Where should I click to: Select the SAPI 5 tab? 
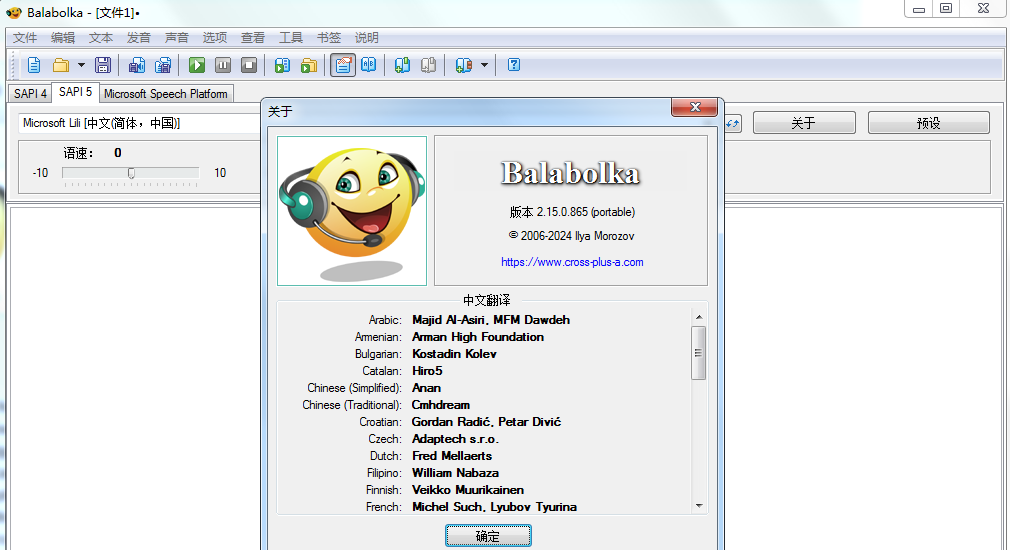75,92
